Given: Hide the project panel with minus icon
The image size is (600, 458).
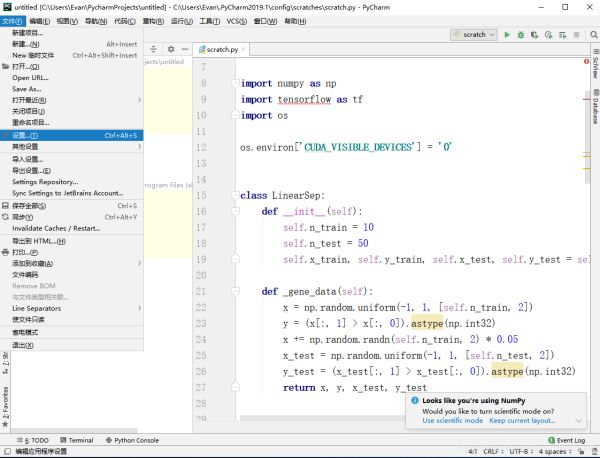Looking at the screenshot, I should 184,48.
